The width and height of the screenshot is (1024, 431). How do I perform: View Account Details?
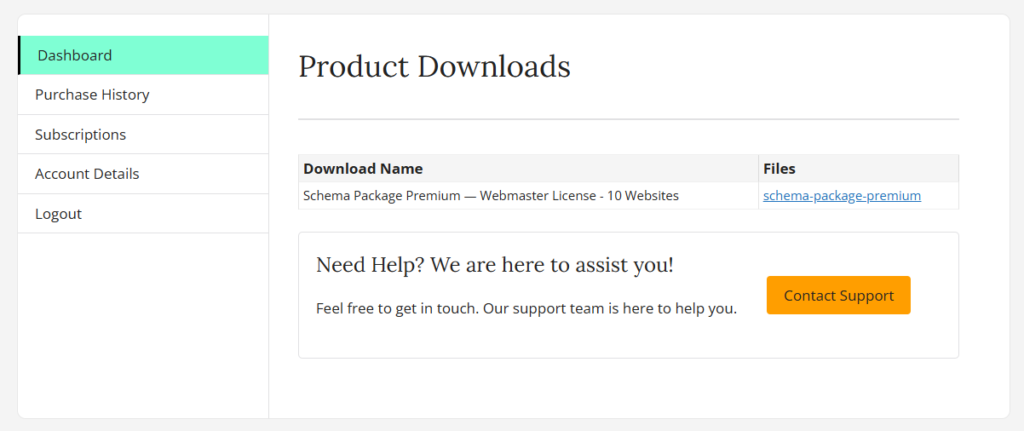pyautogui.click(x=87, y=174)
